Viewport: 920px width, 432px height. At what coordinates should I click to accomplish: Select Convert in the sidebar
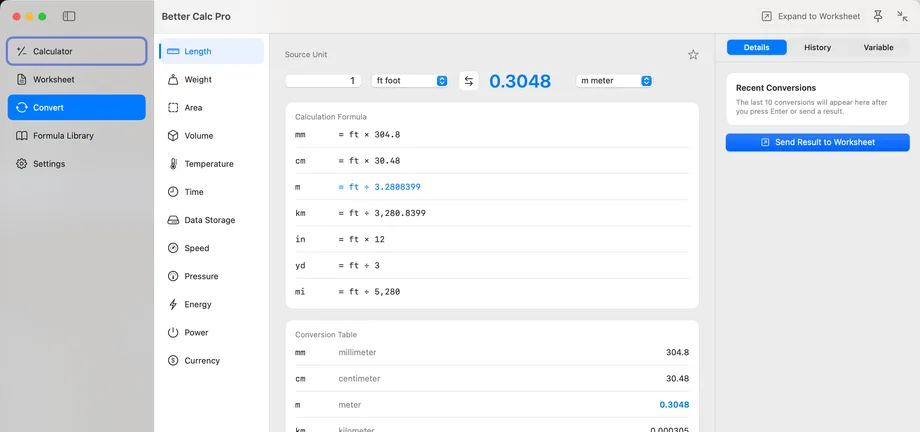76,107
